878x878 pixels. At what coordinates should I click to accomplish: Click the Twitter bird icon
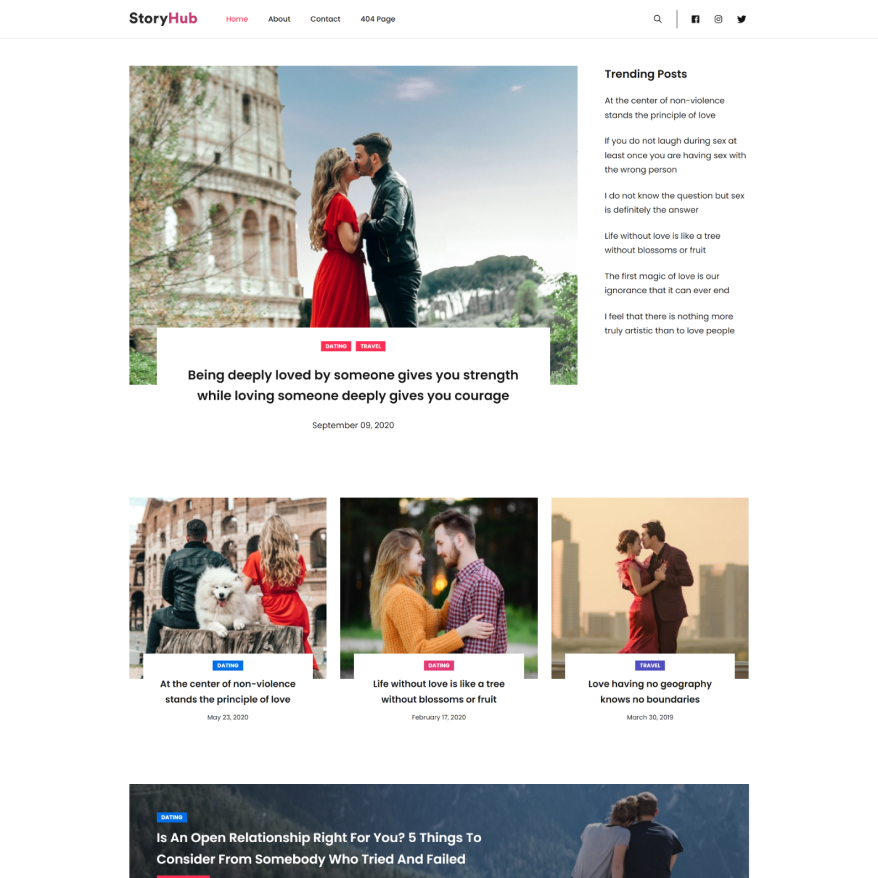pos(741,18)
